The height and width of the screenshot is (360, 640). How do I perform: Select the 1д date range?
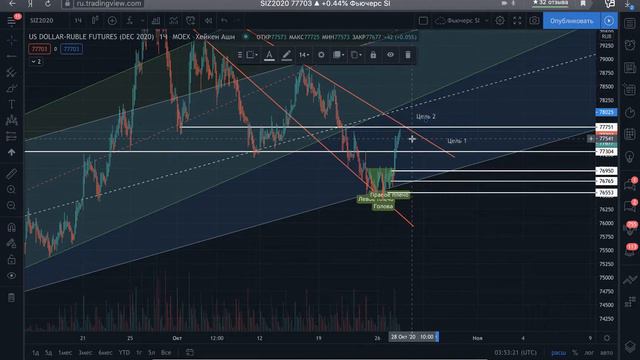(x=36, y=352)
